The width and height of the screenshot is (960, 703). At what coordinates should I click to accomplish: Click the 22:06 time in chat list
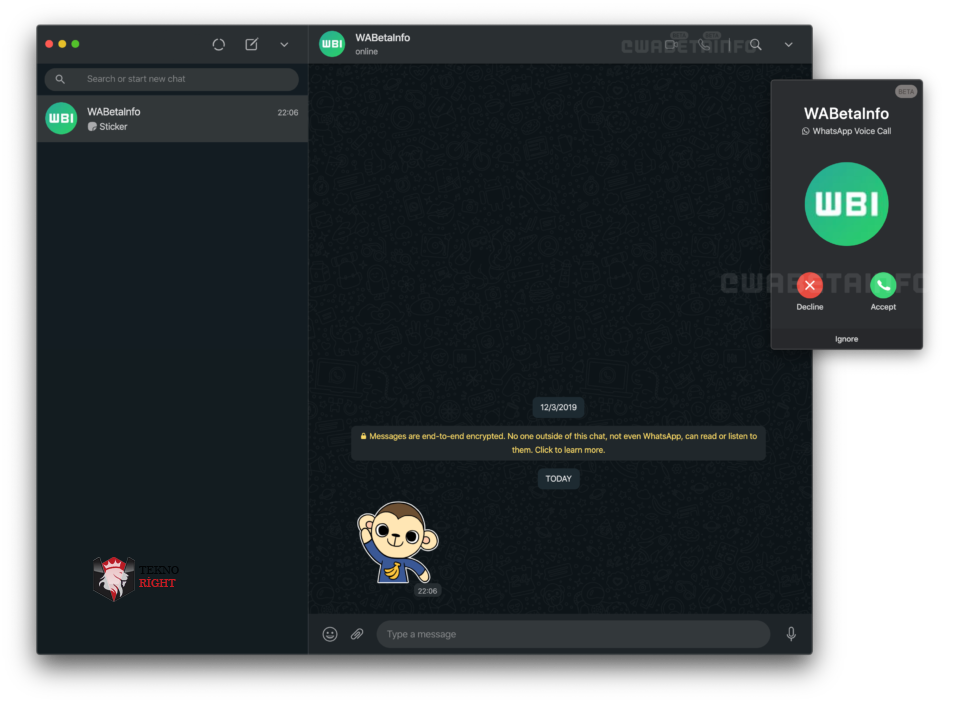click(288, 113)
